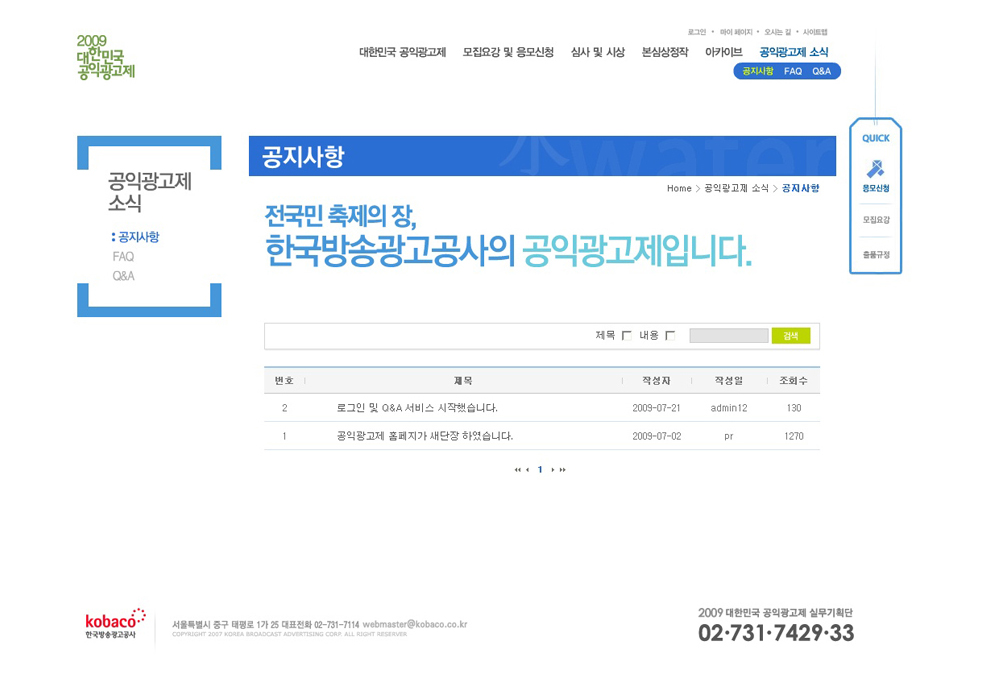Select FAQ in the blue submenu bar

[x=793, y=71]
